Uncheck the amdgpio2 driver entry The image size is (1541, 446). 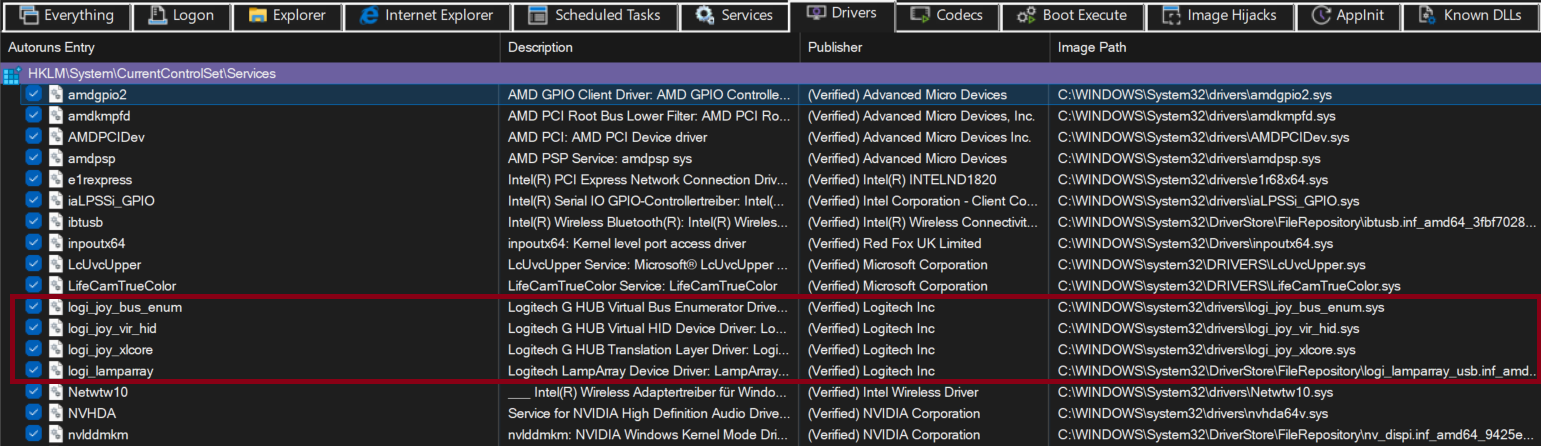(34, 94)
